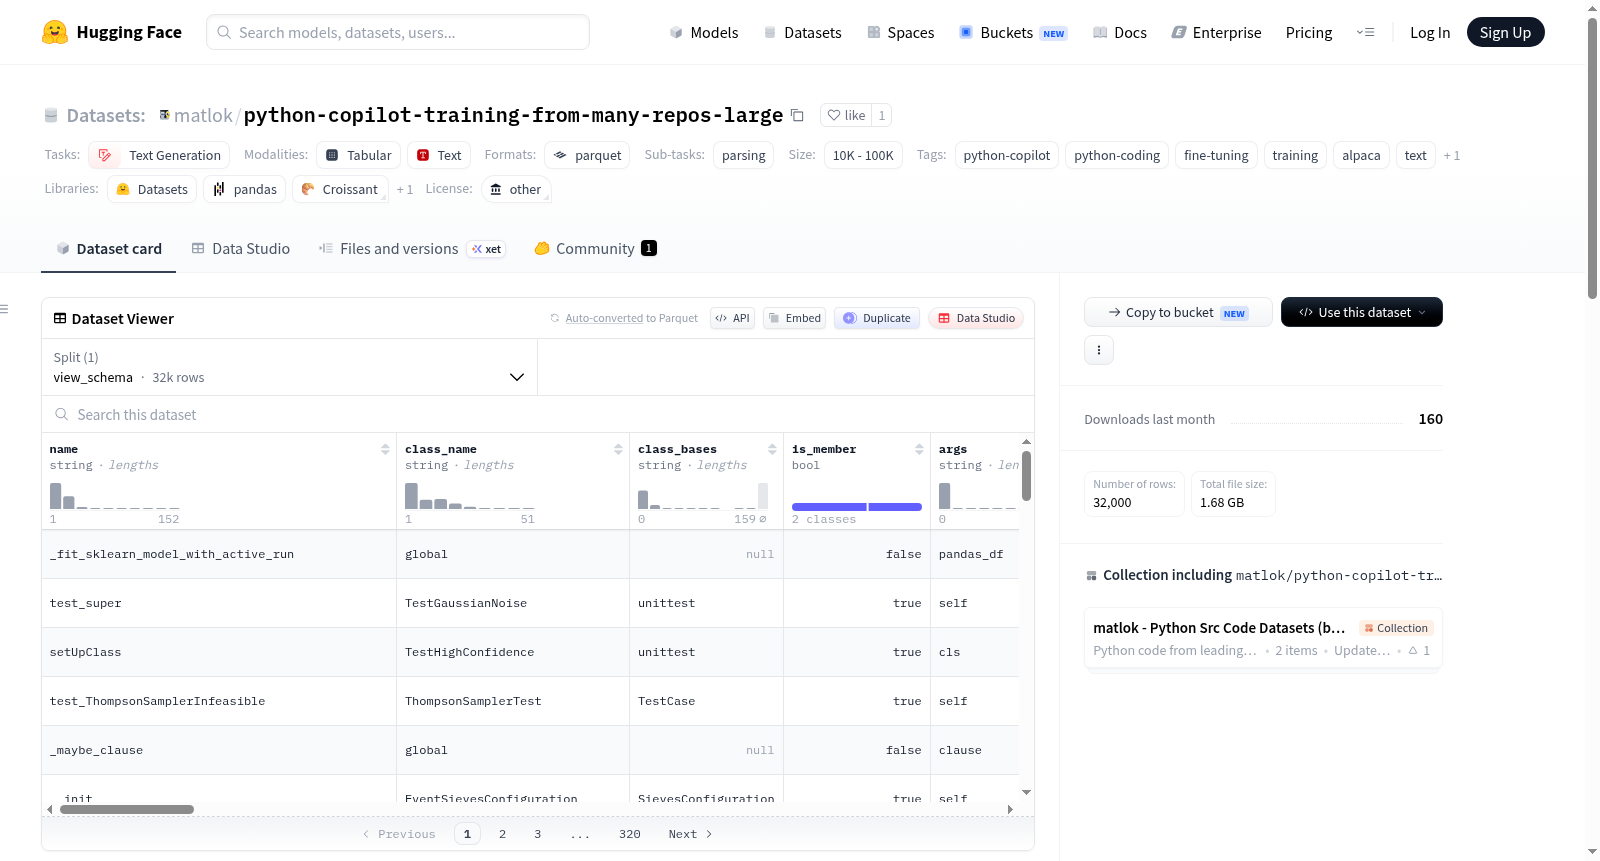This screenshot has height=861, width=1600.
Task: Select the Text modality tag
Action: pyautogui.click(x=439, y=155)
